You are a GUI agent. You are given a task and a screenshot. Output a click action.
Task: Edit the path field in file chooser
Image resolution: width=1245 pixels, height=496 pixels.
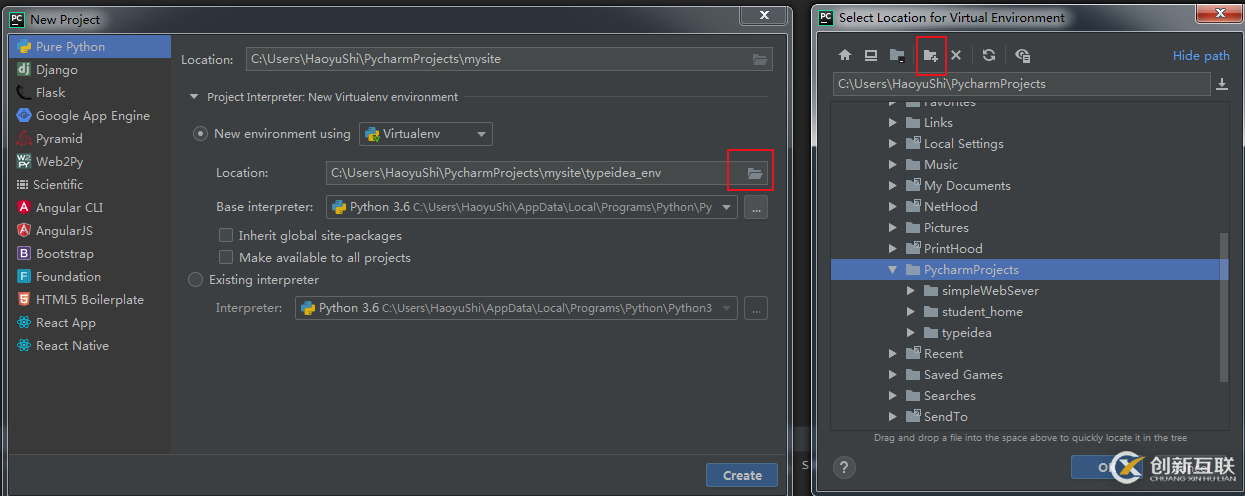pos(1021,84)
